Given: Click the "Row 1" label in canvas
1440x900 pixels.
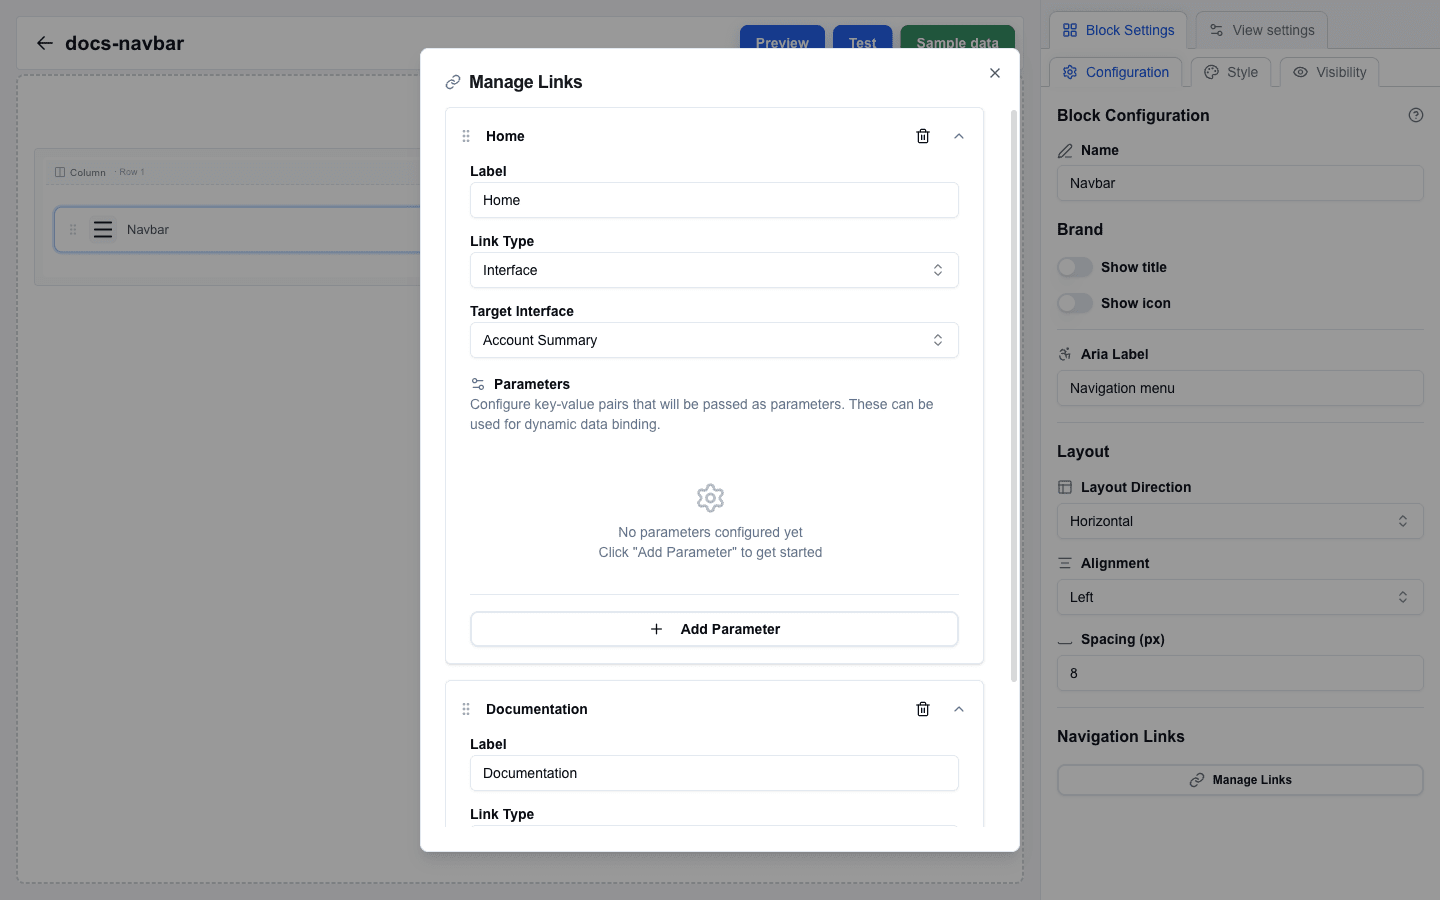Looking at the screenshot, I should point(132,172).
